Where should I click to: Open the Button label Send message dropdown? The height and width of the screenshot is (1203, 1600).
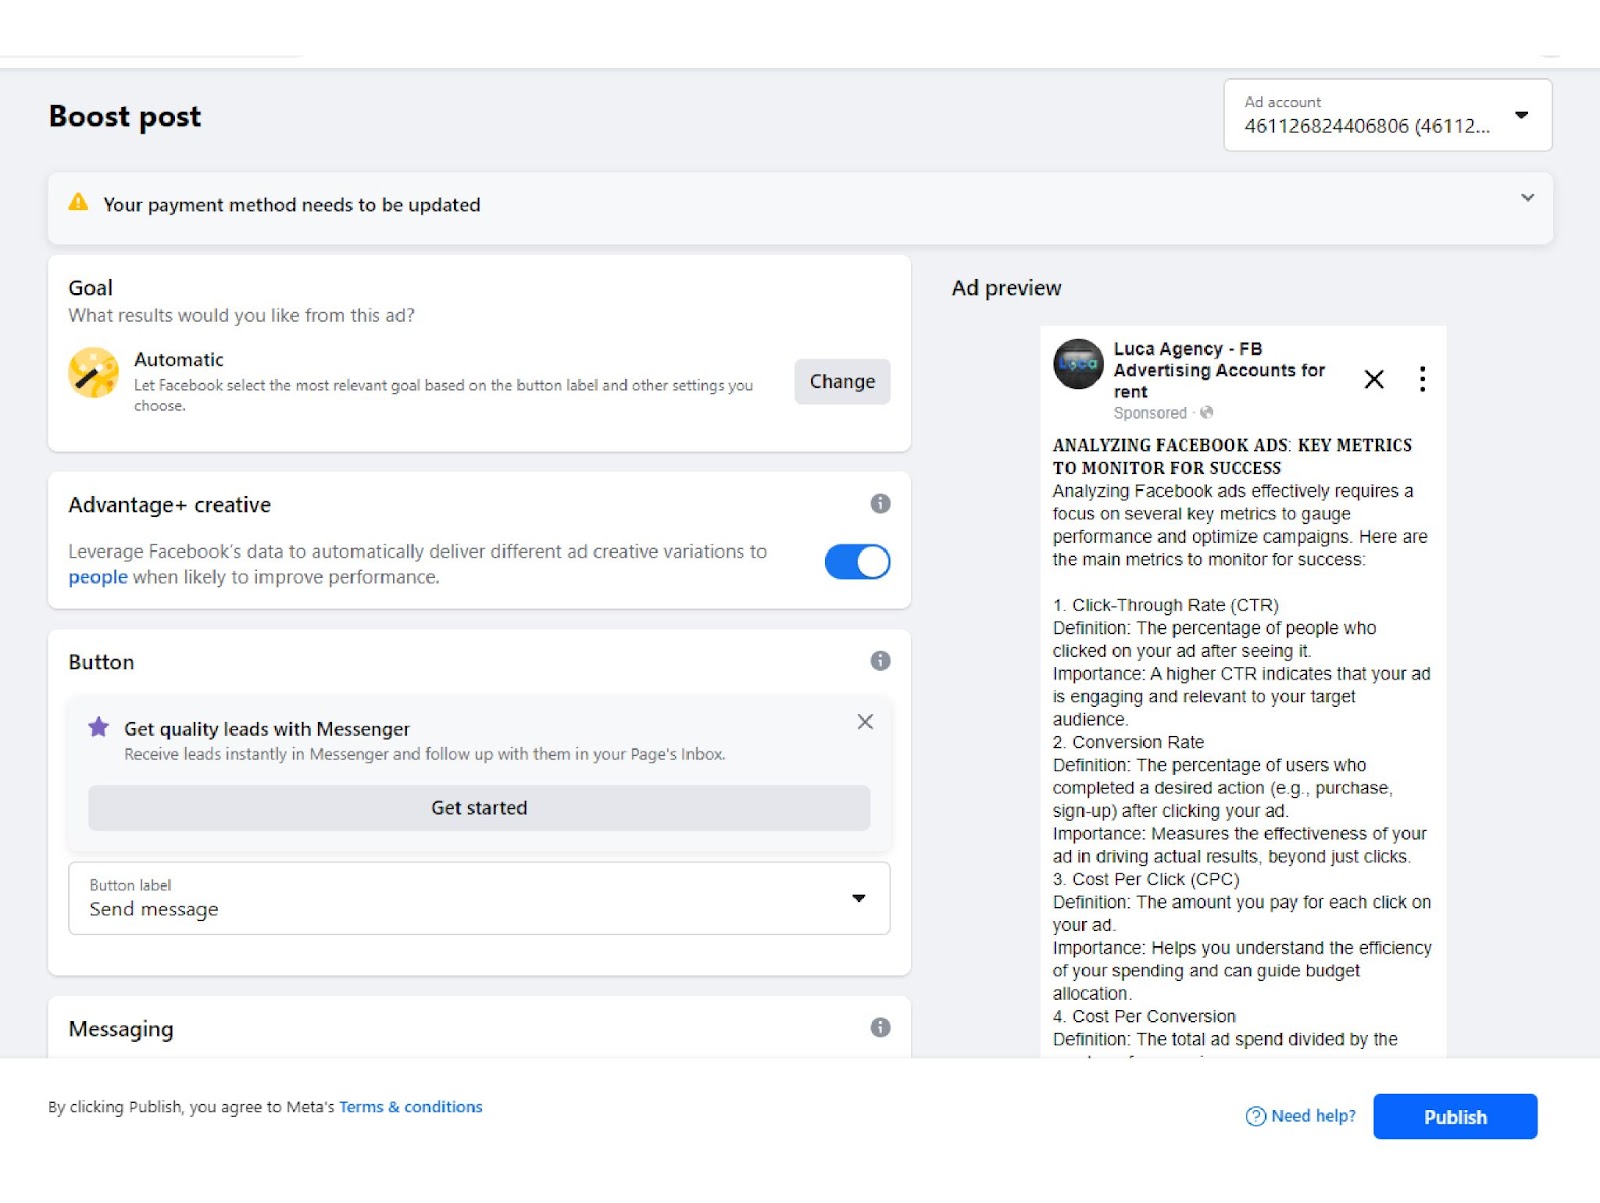[479, 898]
